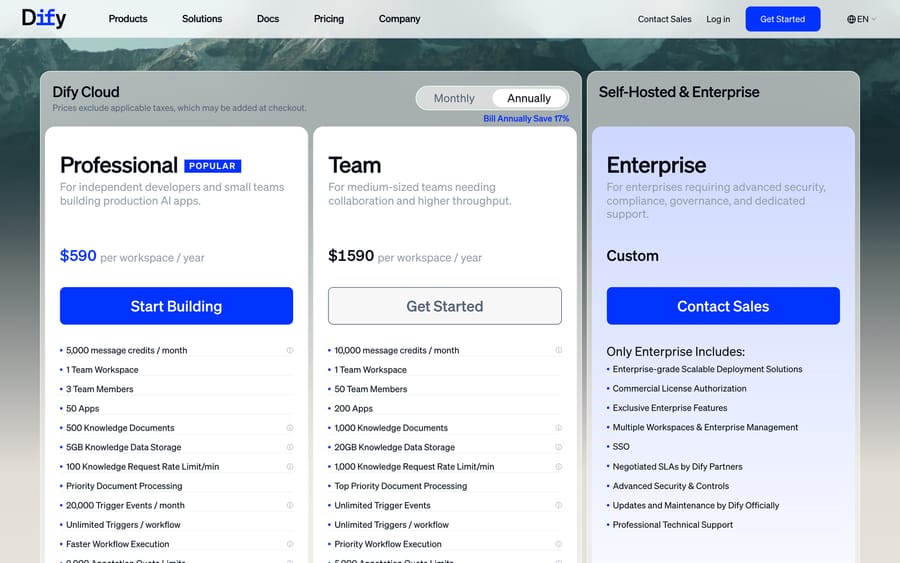Screen dimensions: 900x563
Task: Show info for 20GB Knowledge Data Storage
Action: 558,447
